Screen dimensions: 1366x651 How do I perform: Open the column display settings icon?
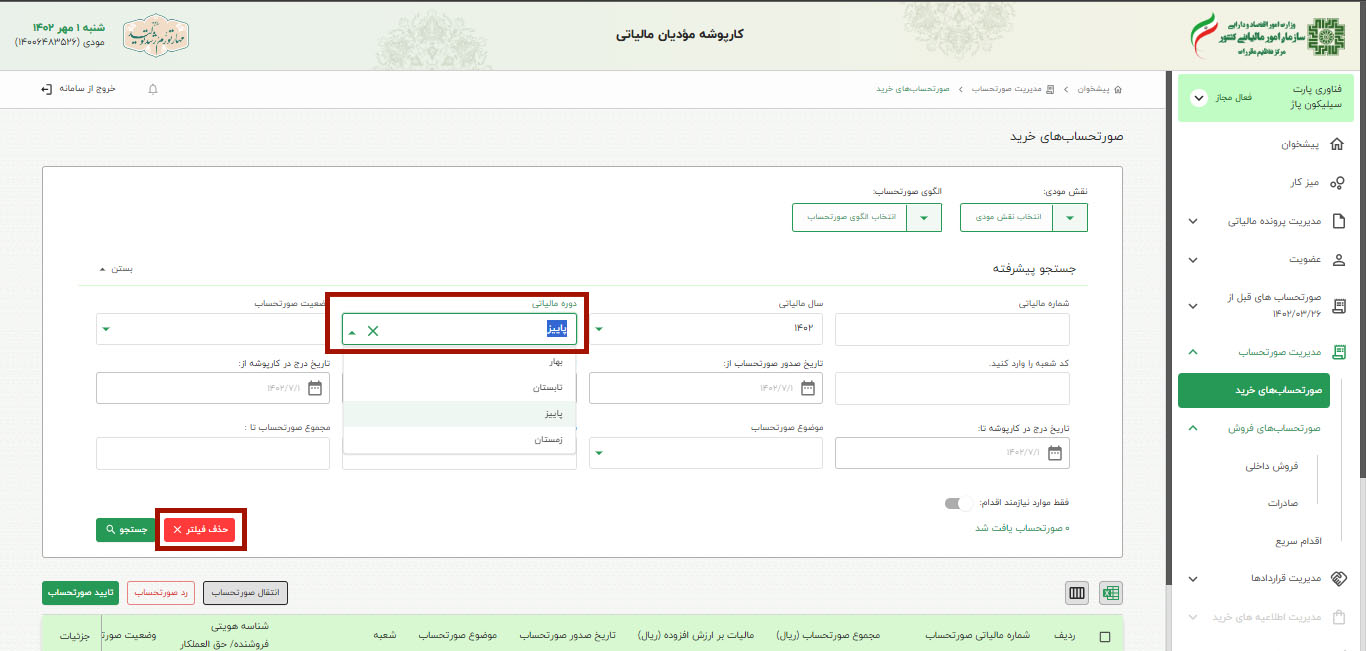pyautogui.click(x=1076, y=592)
